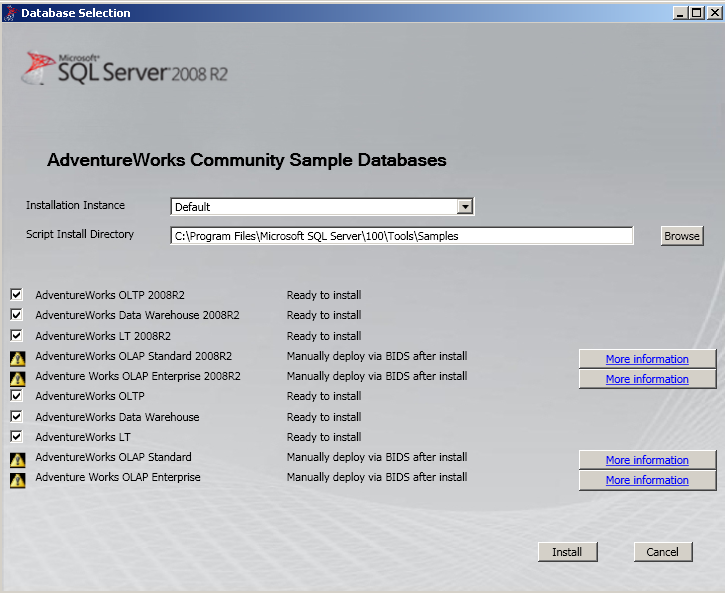This screenshot has width=725, height=593.
Task: Click the 'AdventureWorks OLAP Standard 2008R2' label
Action: (x=134, y=356)
